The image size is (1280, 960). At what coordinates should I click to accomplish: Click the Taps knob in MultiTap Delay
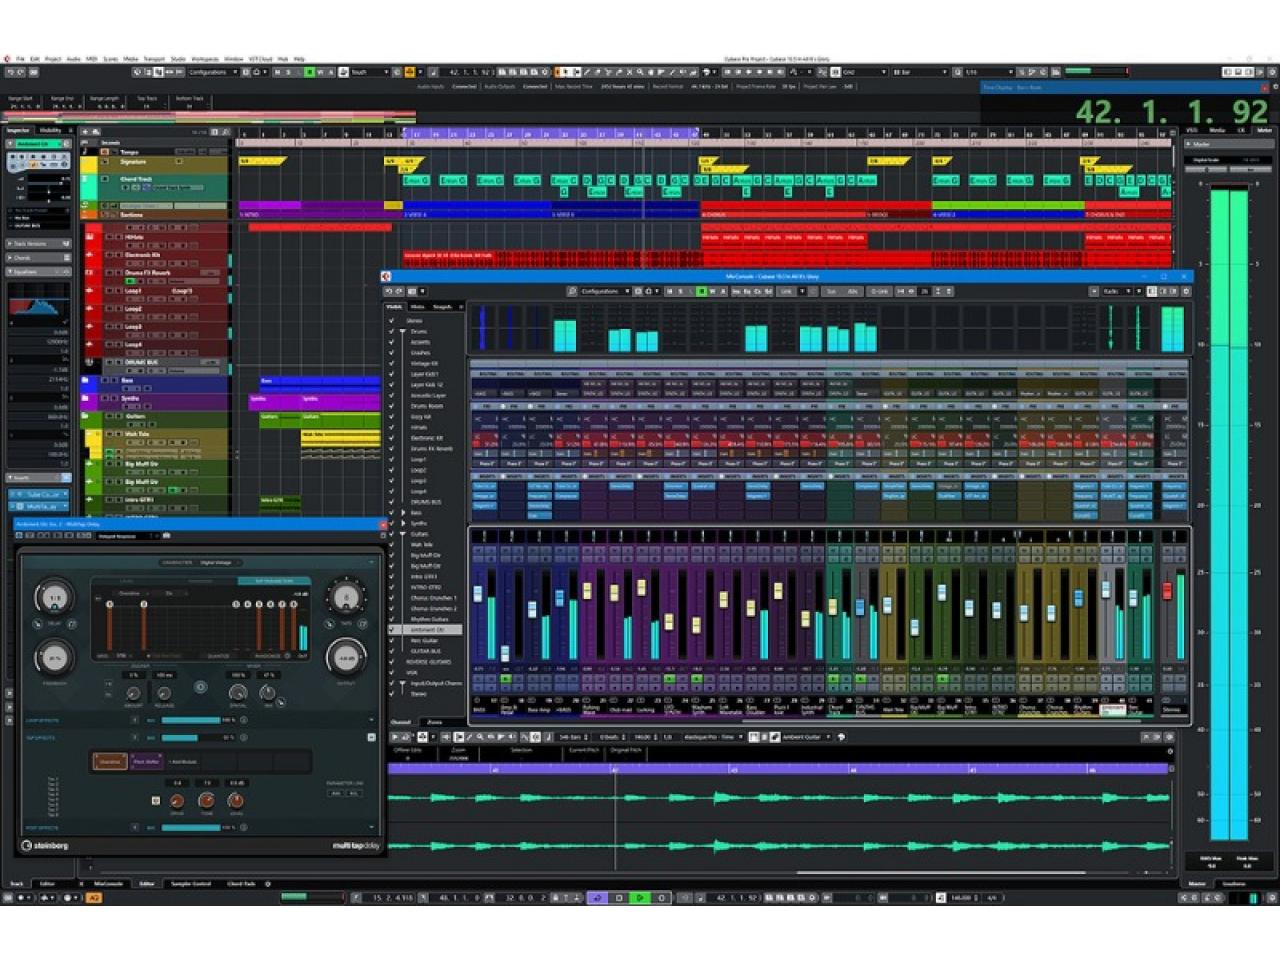(x=346, y=598)
